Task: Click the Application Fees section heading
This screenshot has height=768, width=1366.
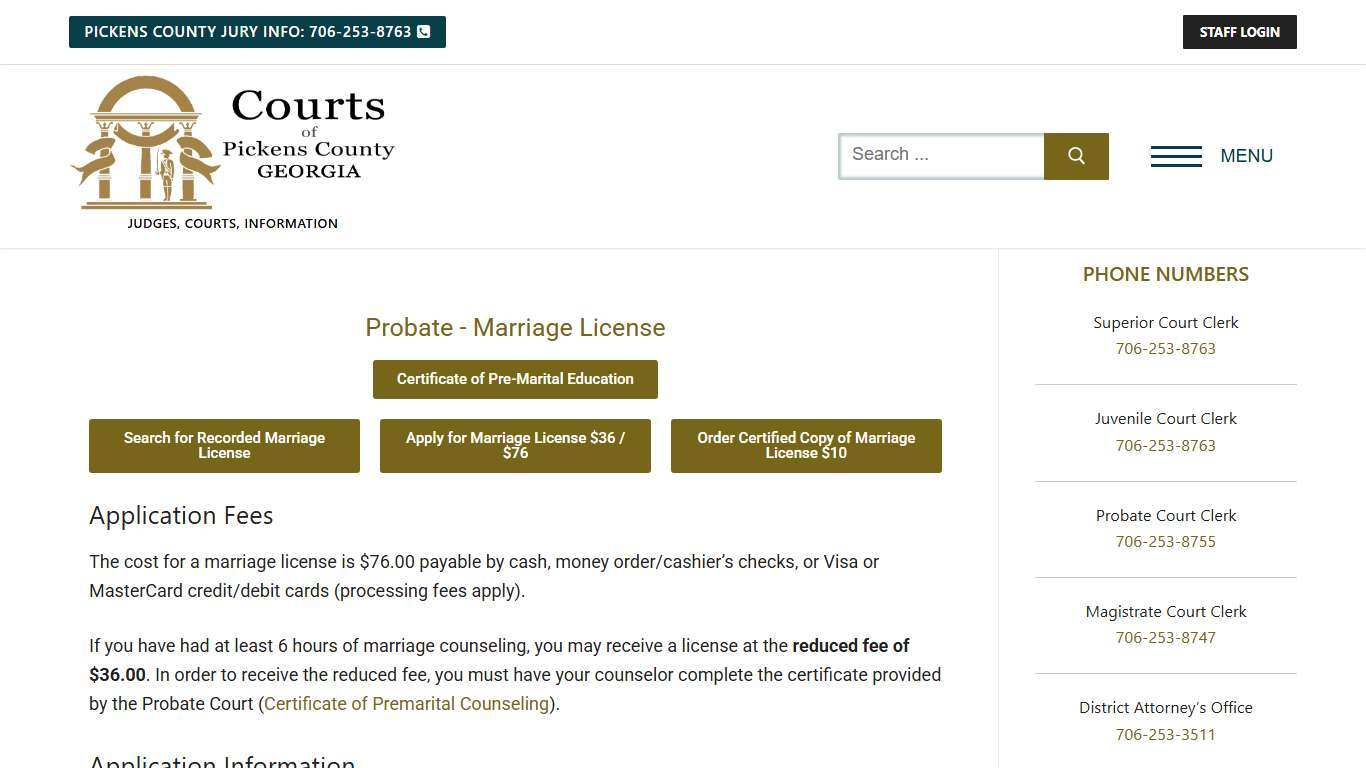Action: [x=181, y=515]
